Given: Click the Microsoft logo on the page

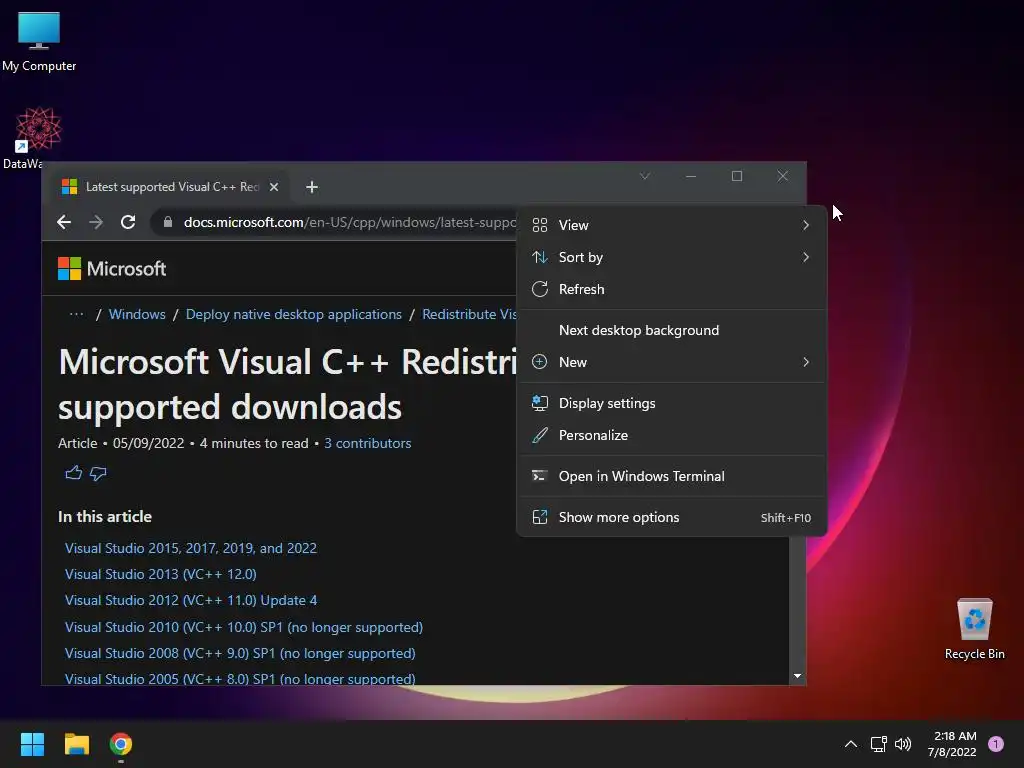Looking at the screenshot, I should pos(112,268).
